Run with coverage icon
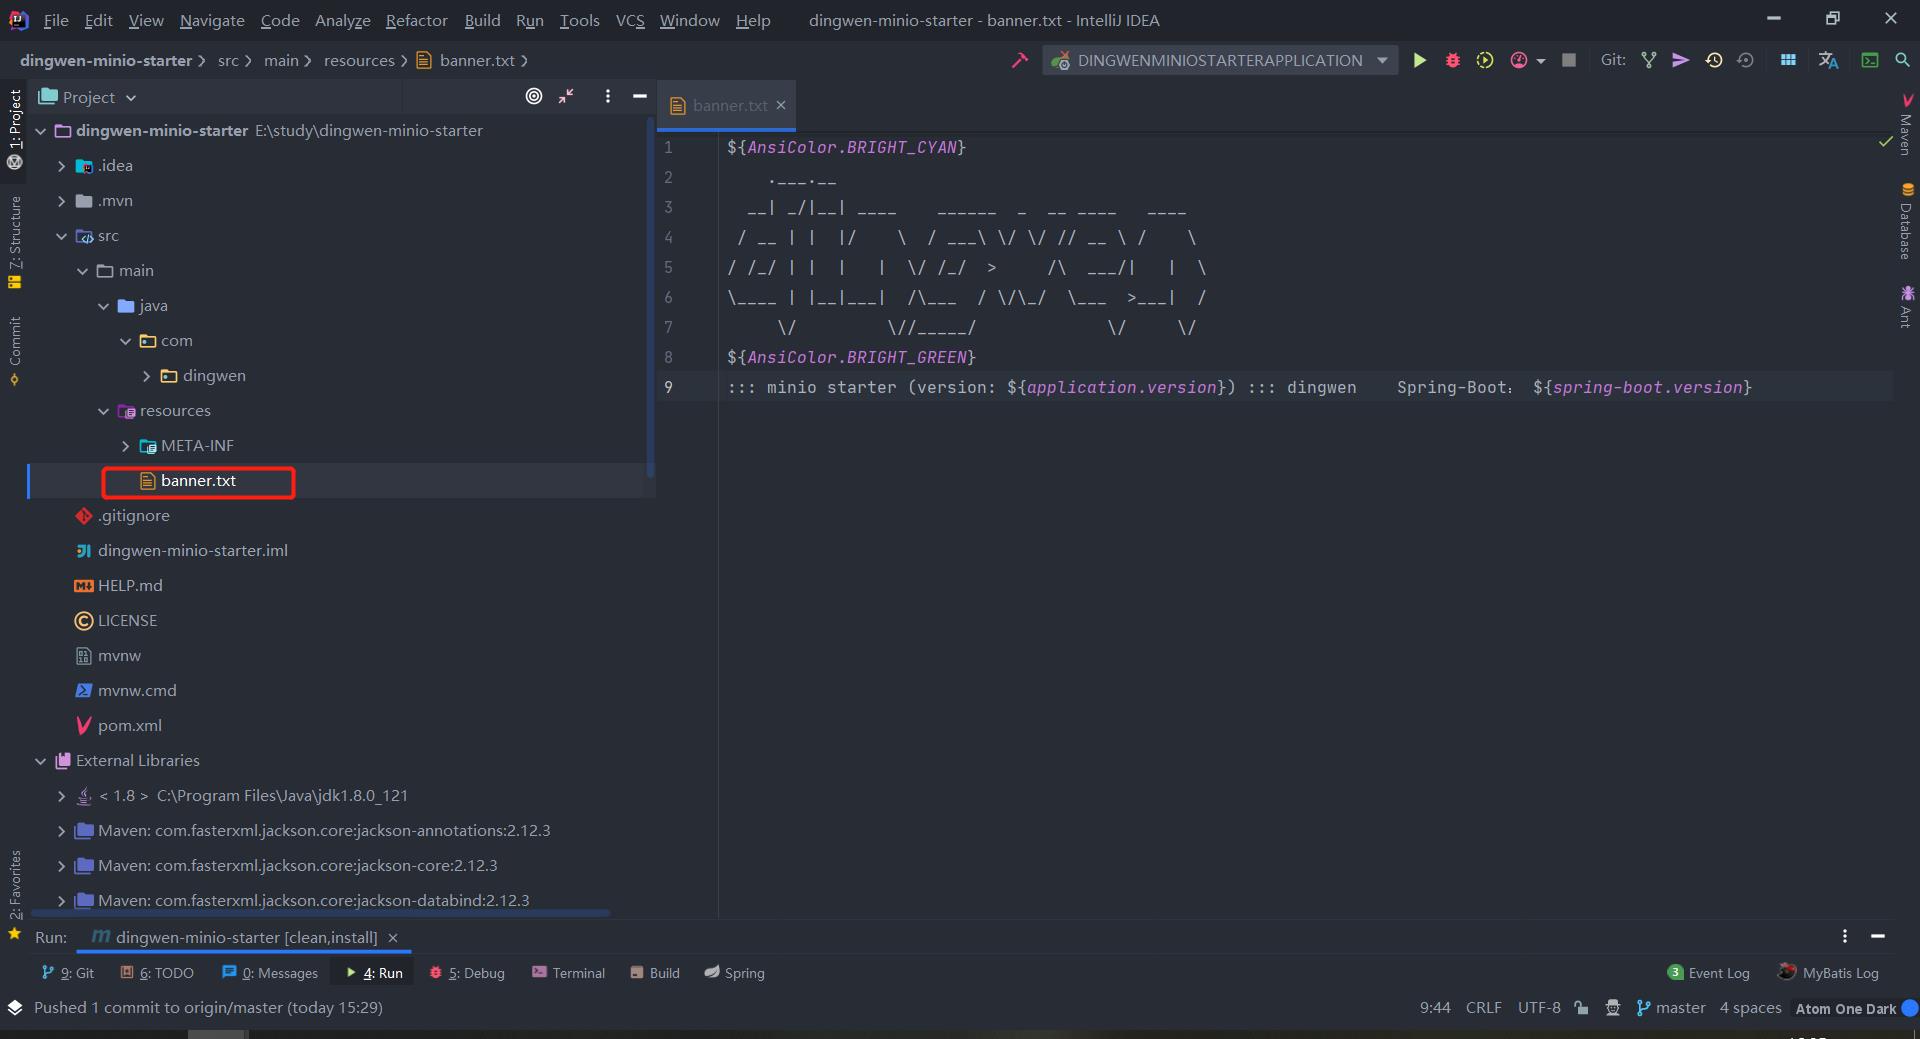1920x1039 pixels. [x=1485, y=60]
